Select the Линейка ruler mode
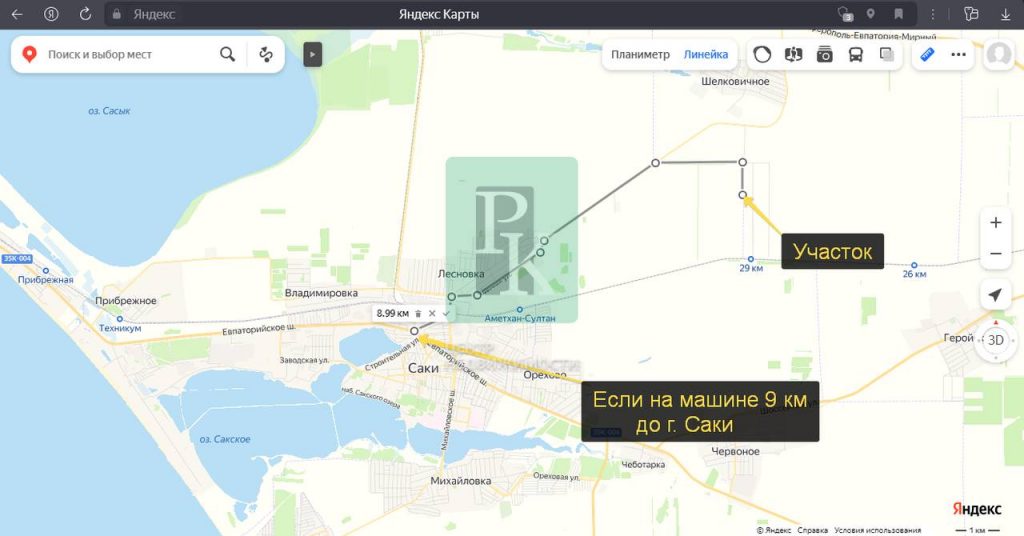This screenshot has height=536, width=1024. 705,54
